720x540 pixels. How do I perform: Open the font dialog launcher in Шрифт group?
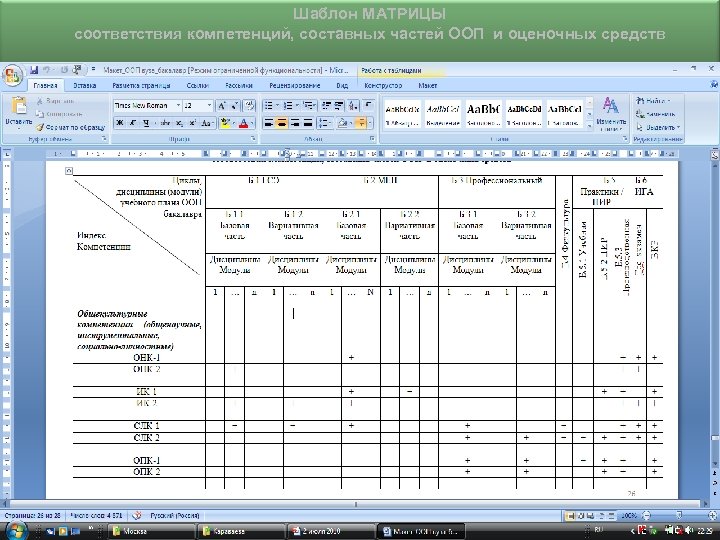[x=253, y=138]
